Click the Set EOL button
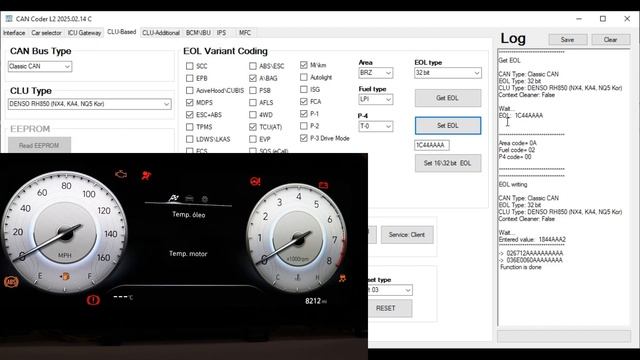 coord(448,125)
